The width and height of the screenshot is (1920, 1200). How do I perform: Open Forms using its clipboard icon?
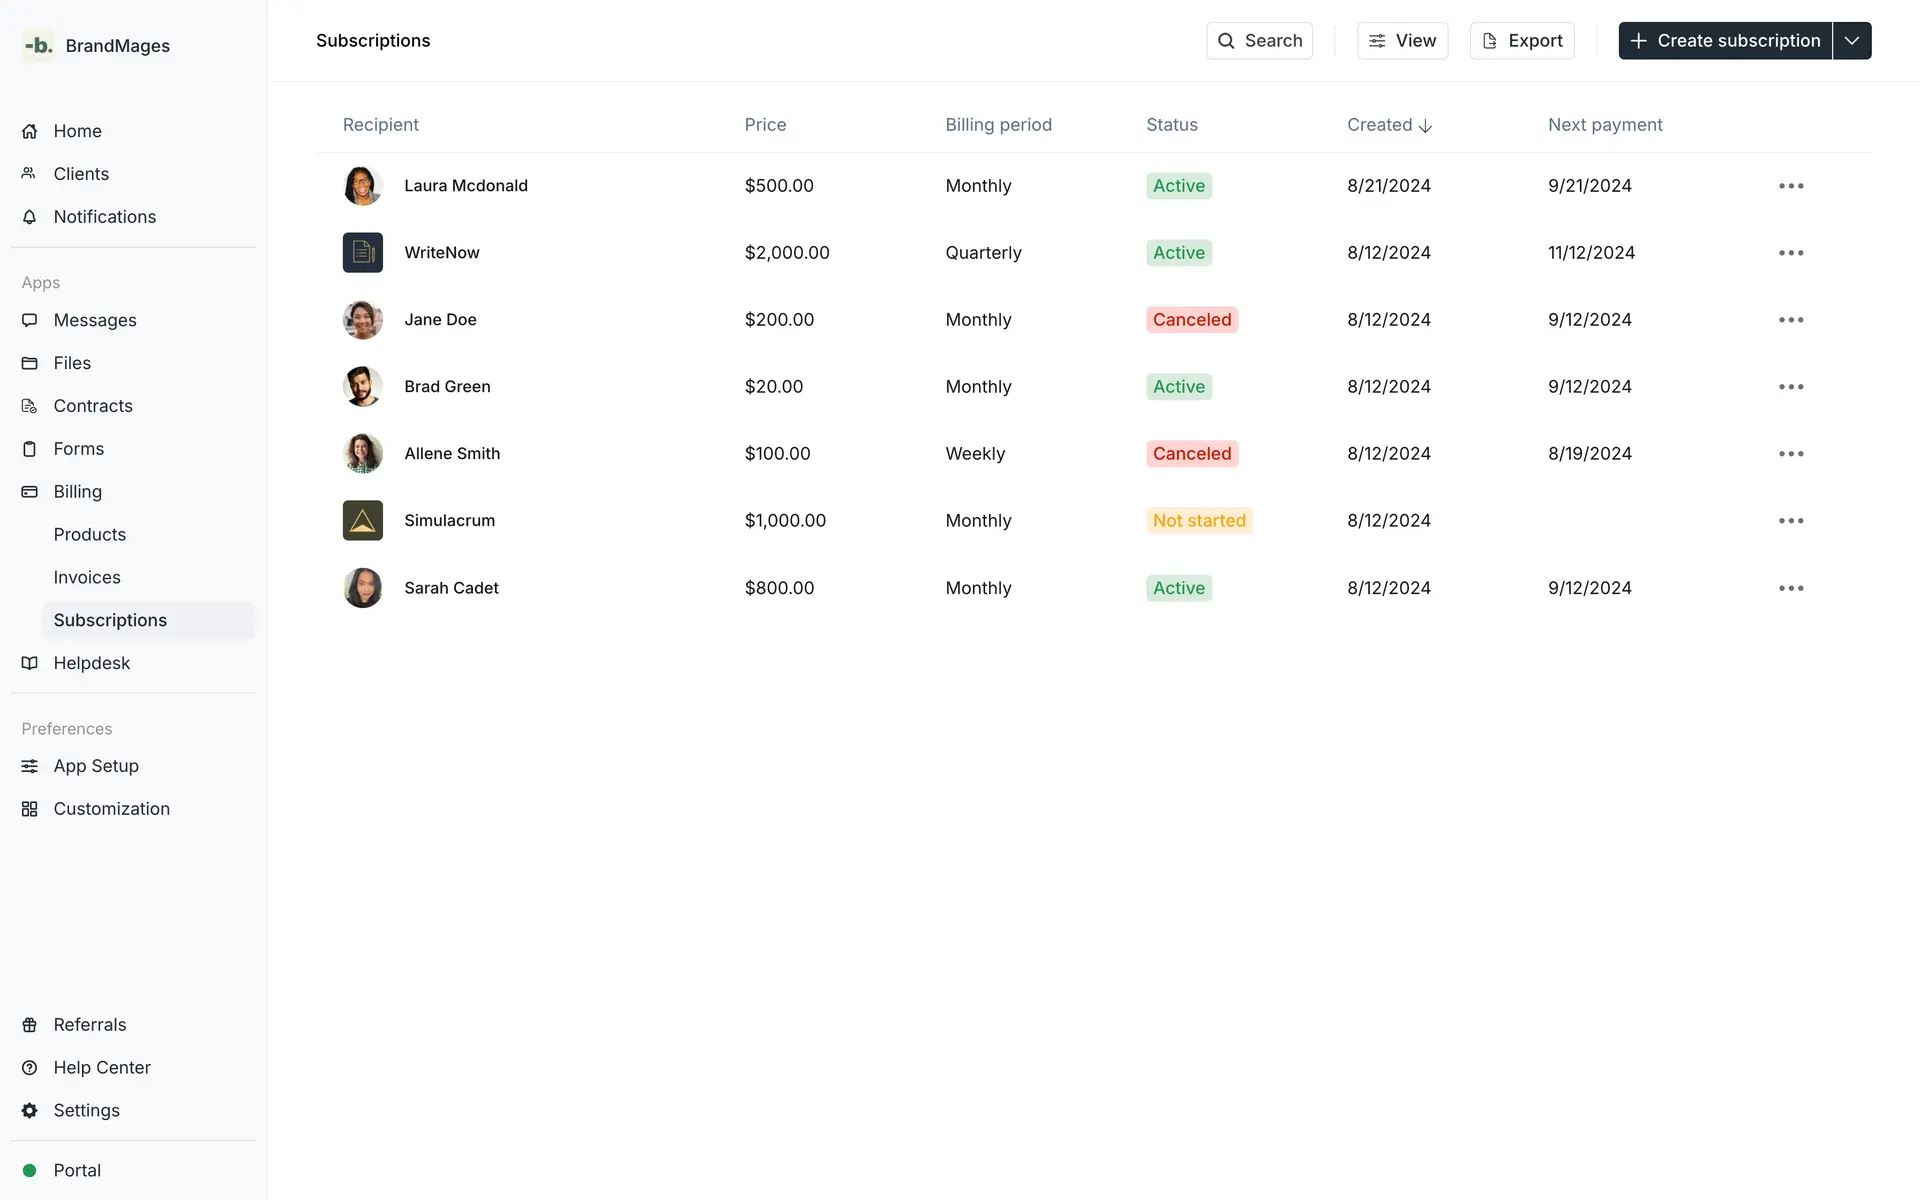point(29,448)
